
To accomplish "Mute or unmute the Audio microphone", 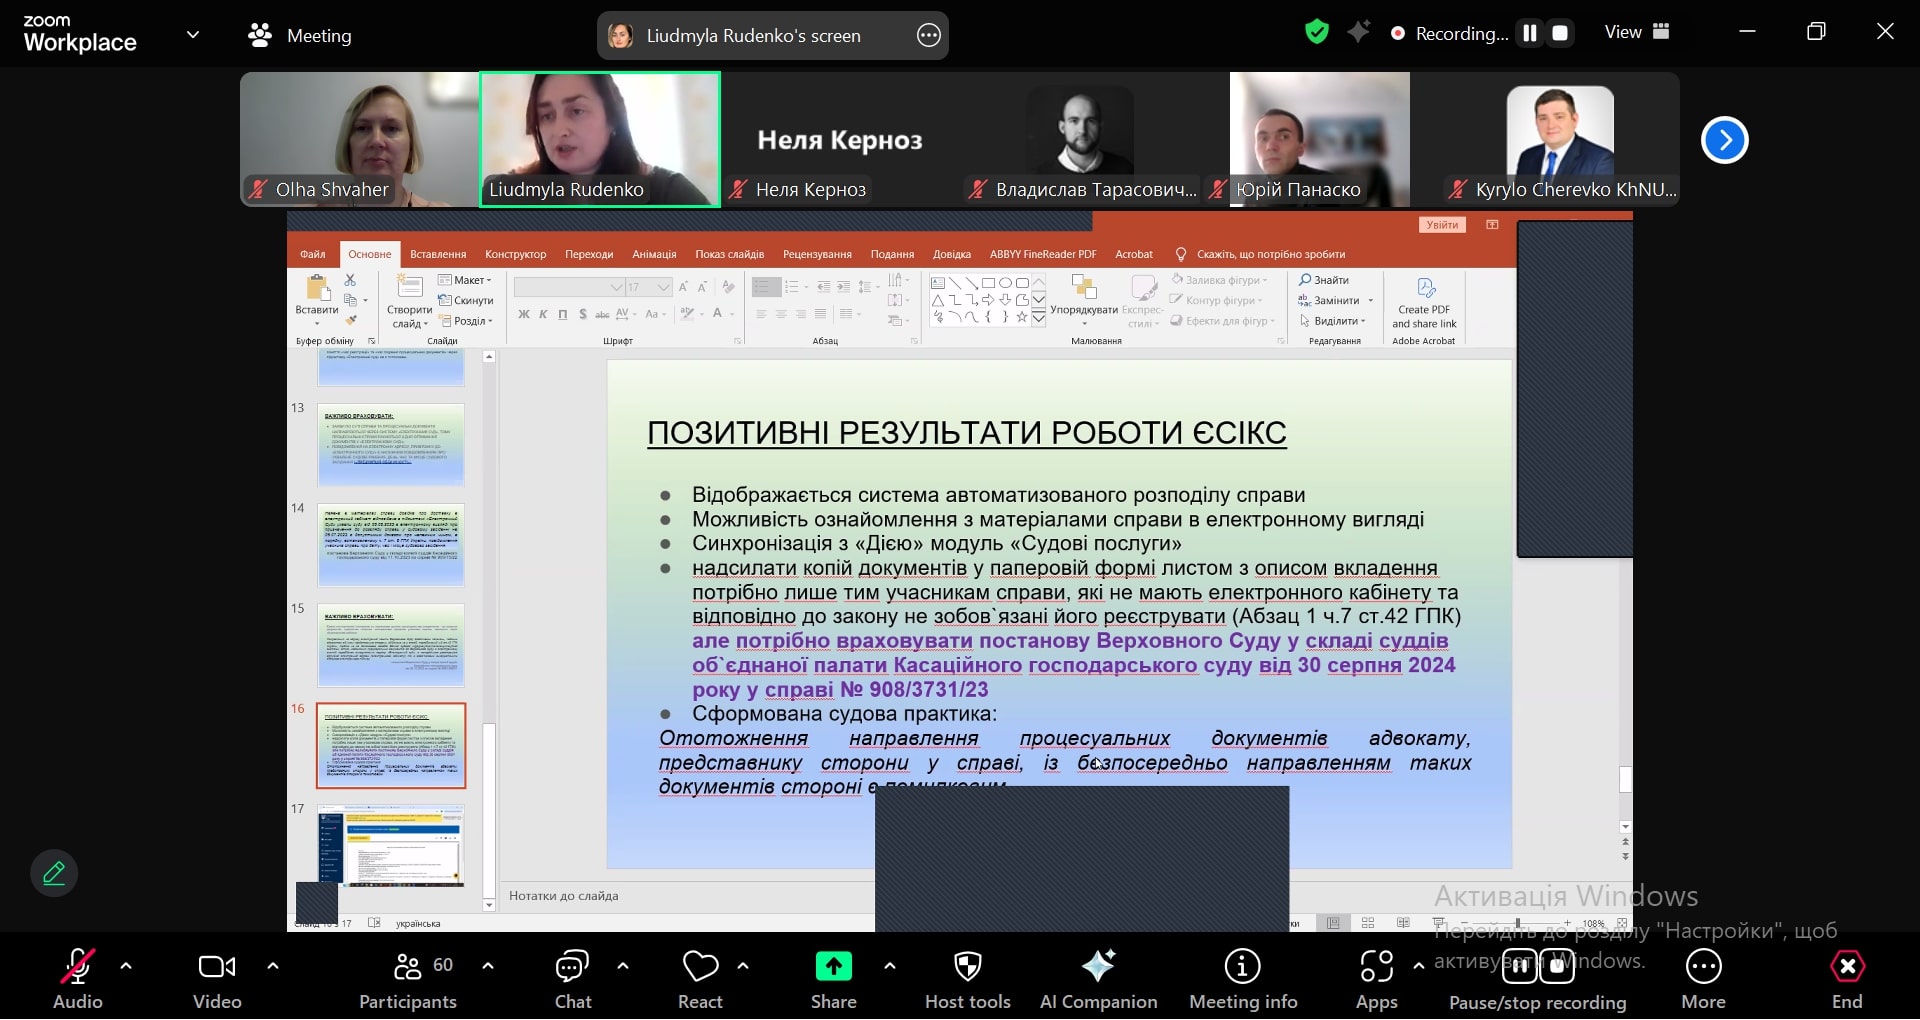I will [x=77, y=978].
